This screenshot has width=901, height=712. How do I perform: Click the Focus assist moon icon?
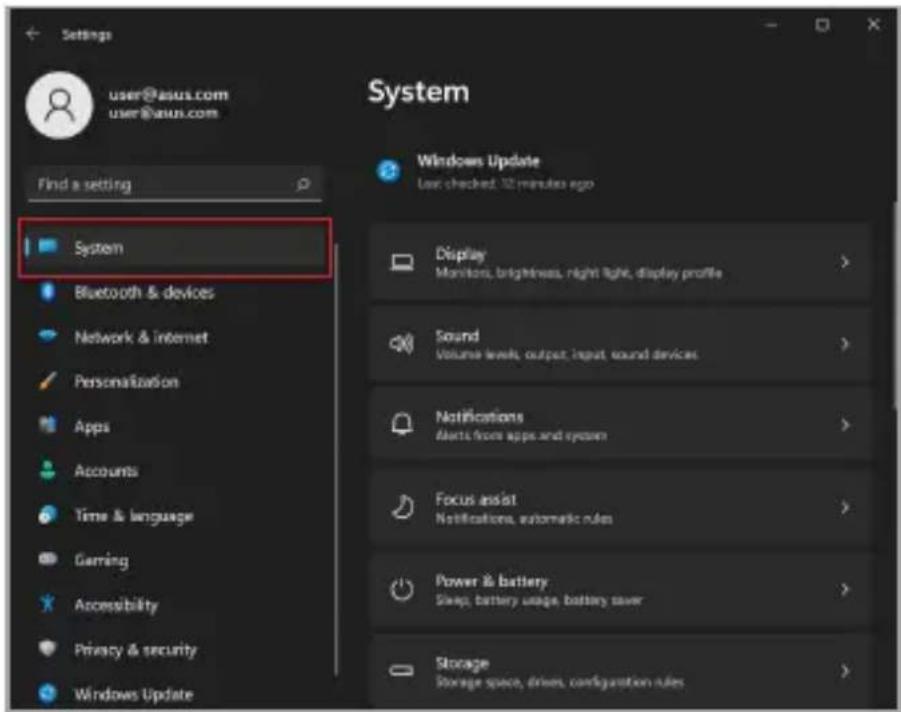(x=402, y=507)
